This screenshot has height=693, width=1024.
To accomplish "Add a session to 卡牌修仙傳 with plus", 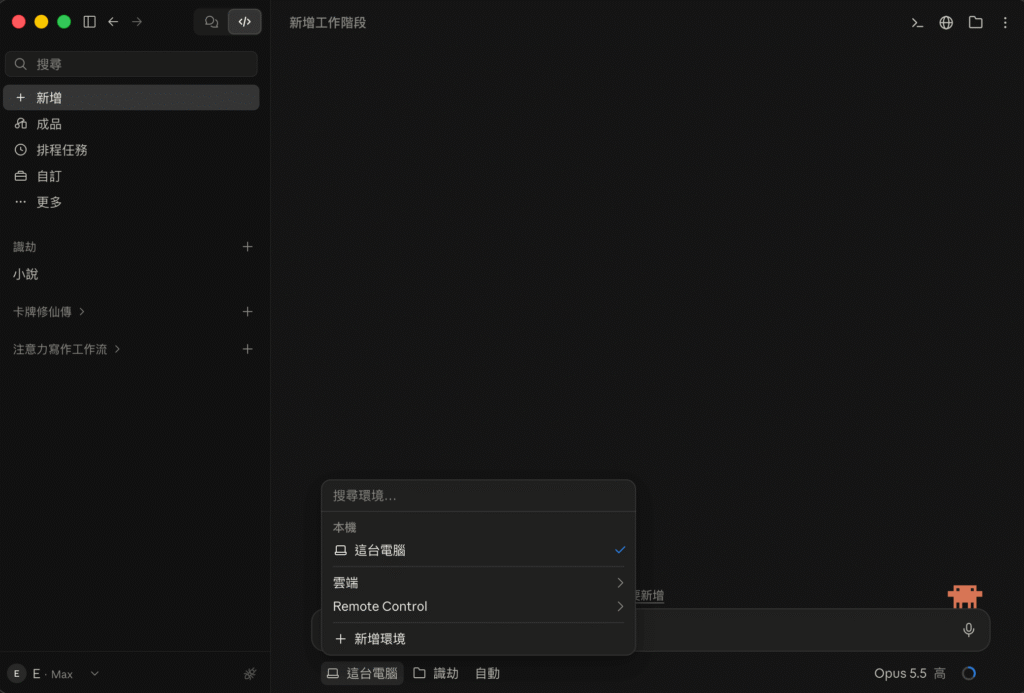I will click(248, 312).
